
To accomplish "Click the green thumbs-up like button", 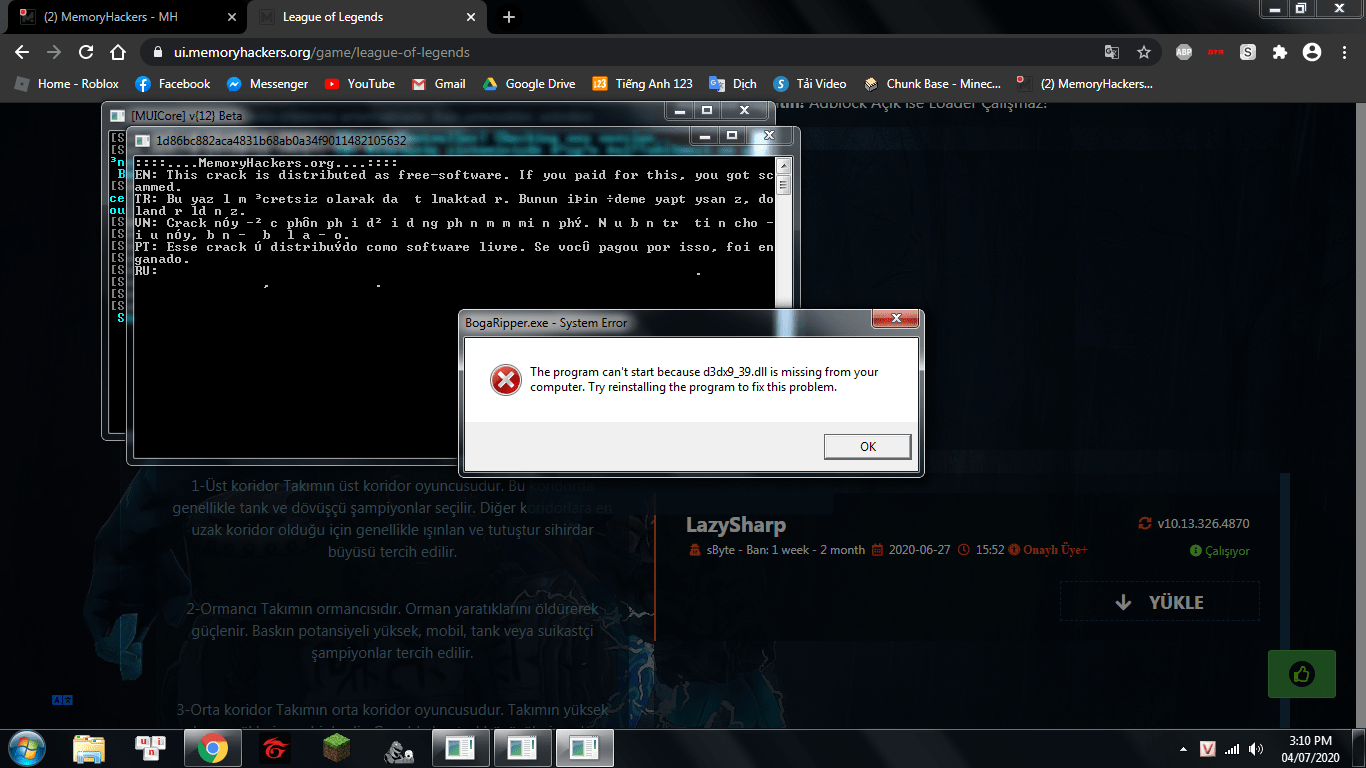I will coord(1301,674).
